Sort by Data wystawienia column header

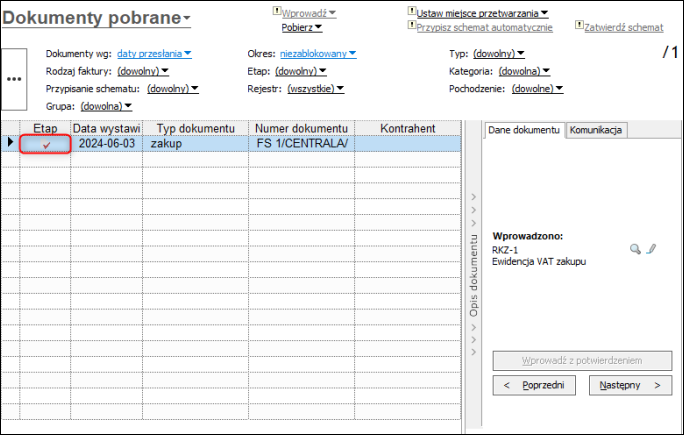pos(106,128)
